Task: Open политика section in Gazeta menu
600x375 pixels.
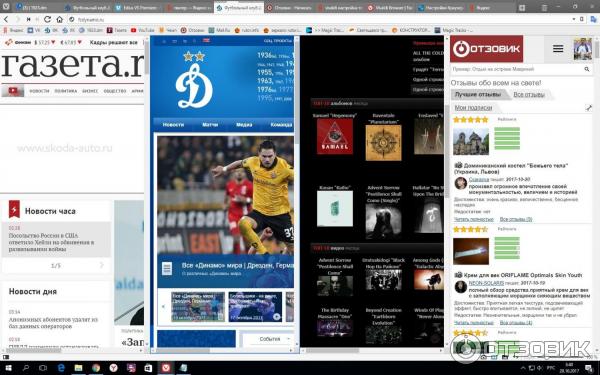Action: point(65,91)
